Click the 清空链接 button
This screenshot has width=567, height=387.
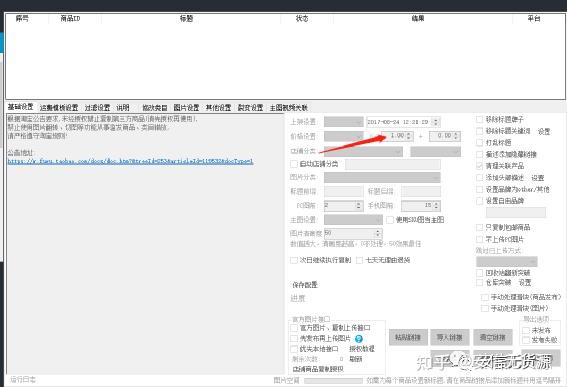tap(493, 337)
